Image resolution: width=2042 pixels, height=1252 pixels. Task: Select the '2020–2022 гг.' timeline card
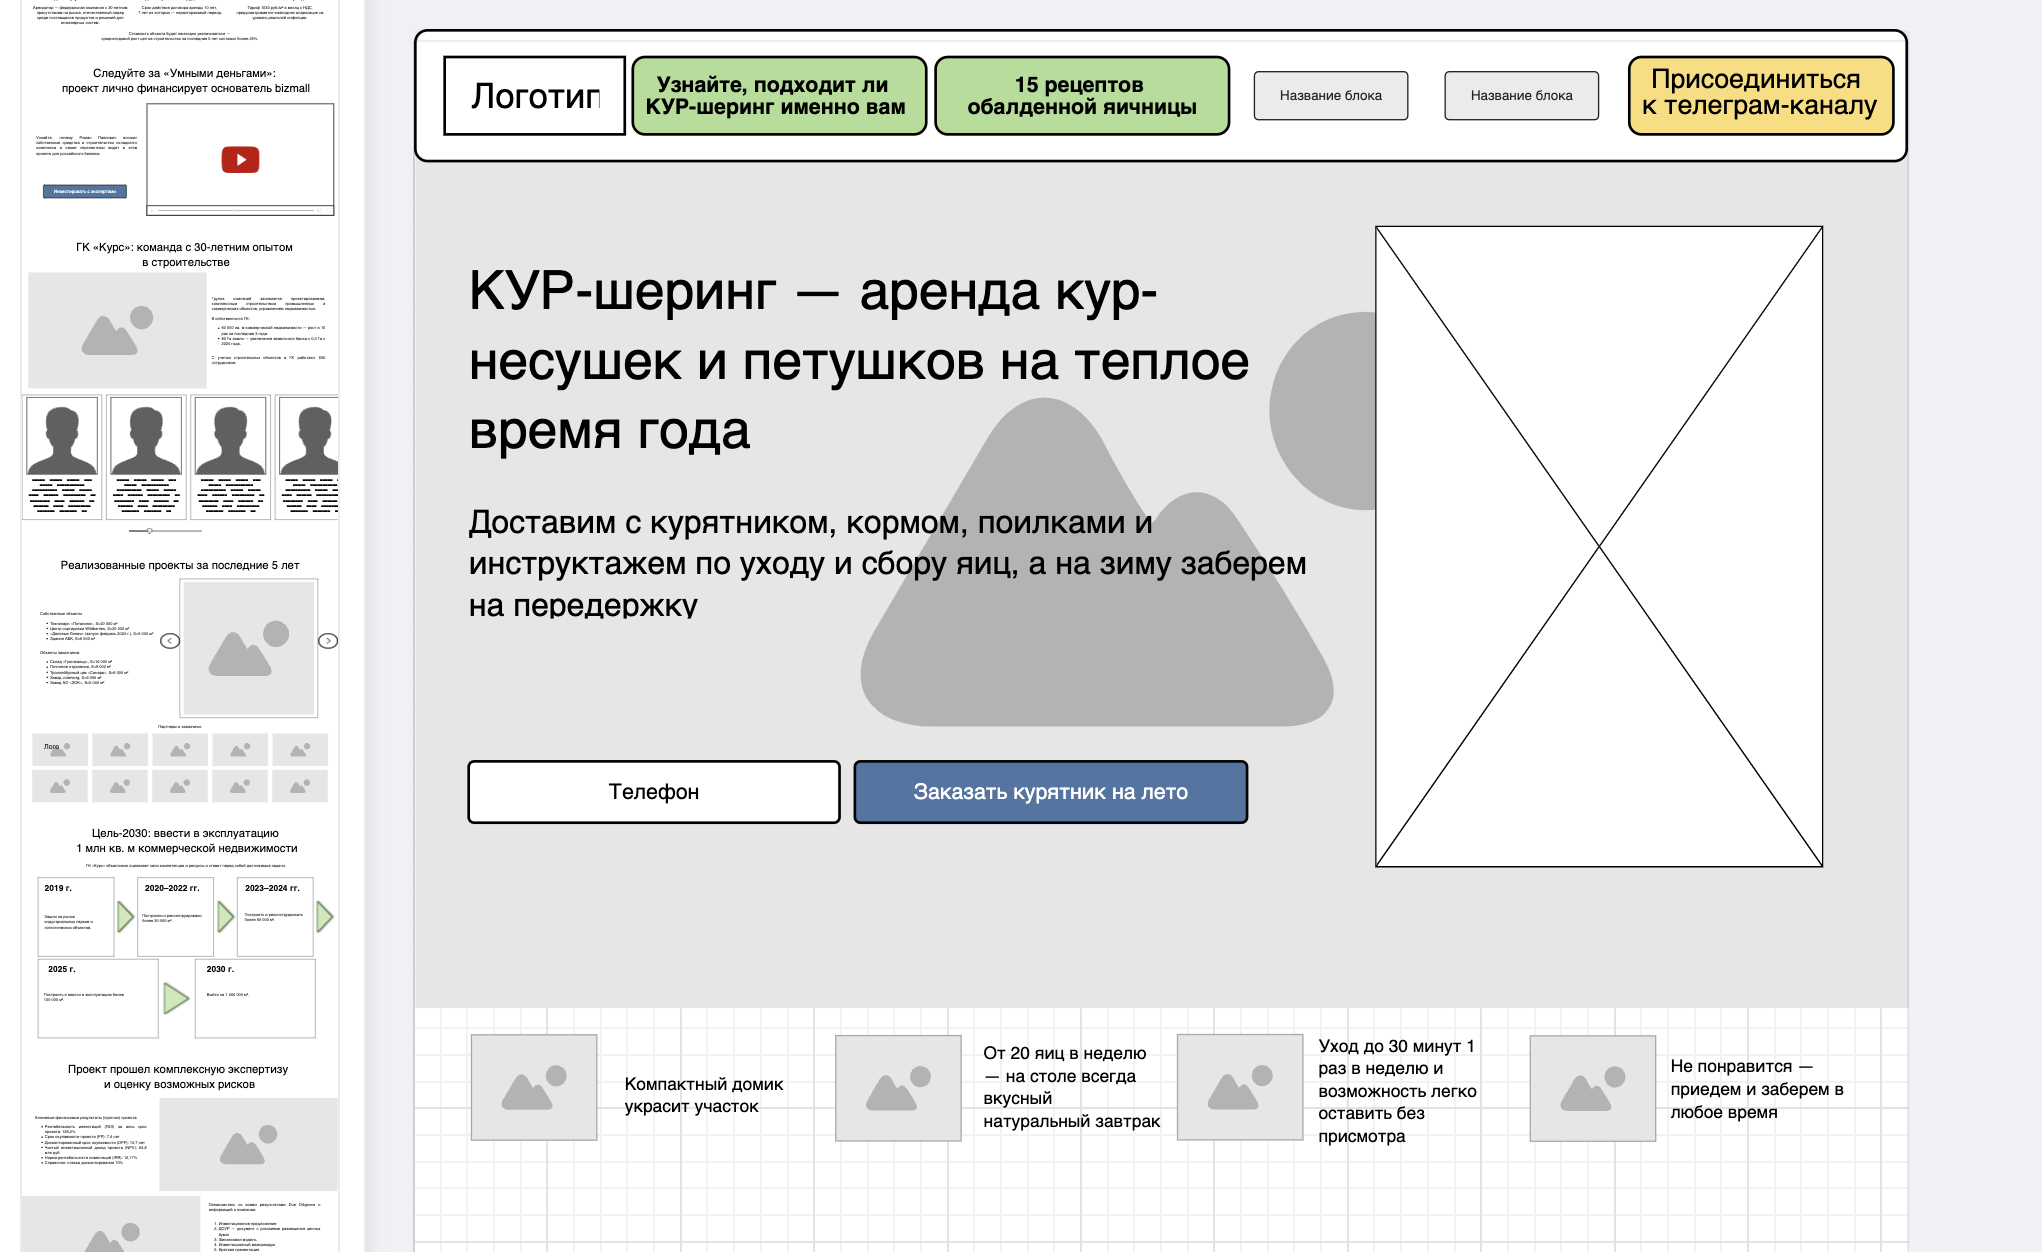point(175,917)
